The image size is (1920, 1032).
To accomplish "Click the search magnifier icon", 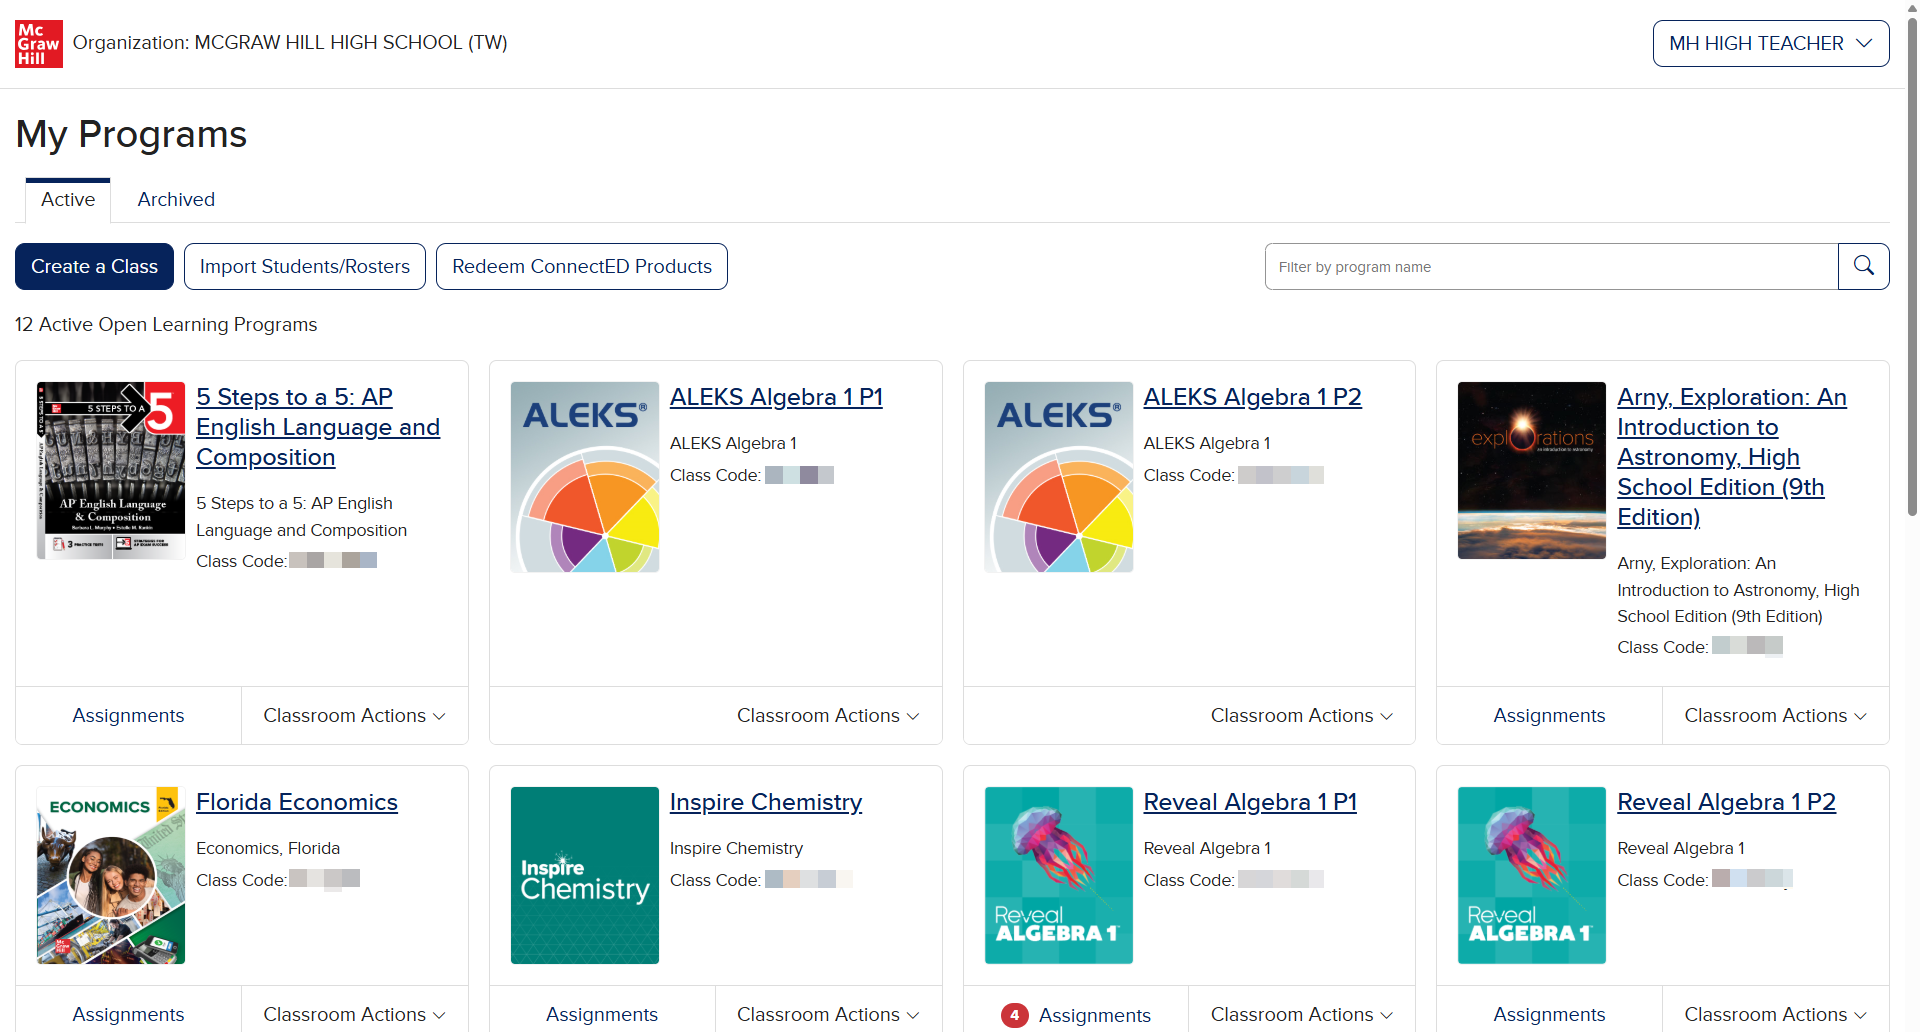I will [x=1864, y=266].
